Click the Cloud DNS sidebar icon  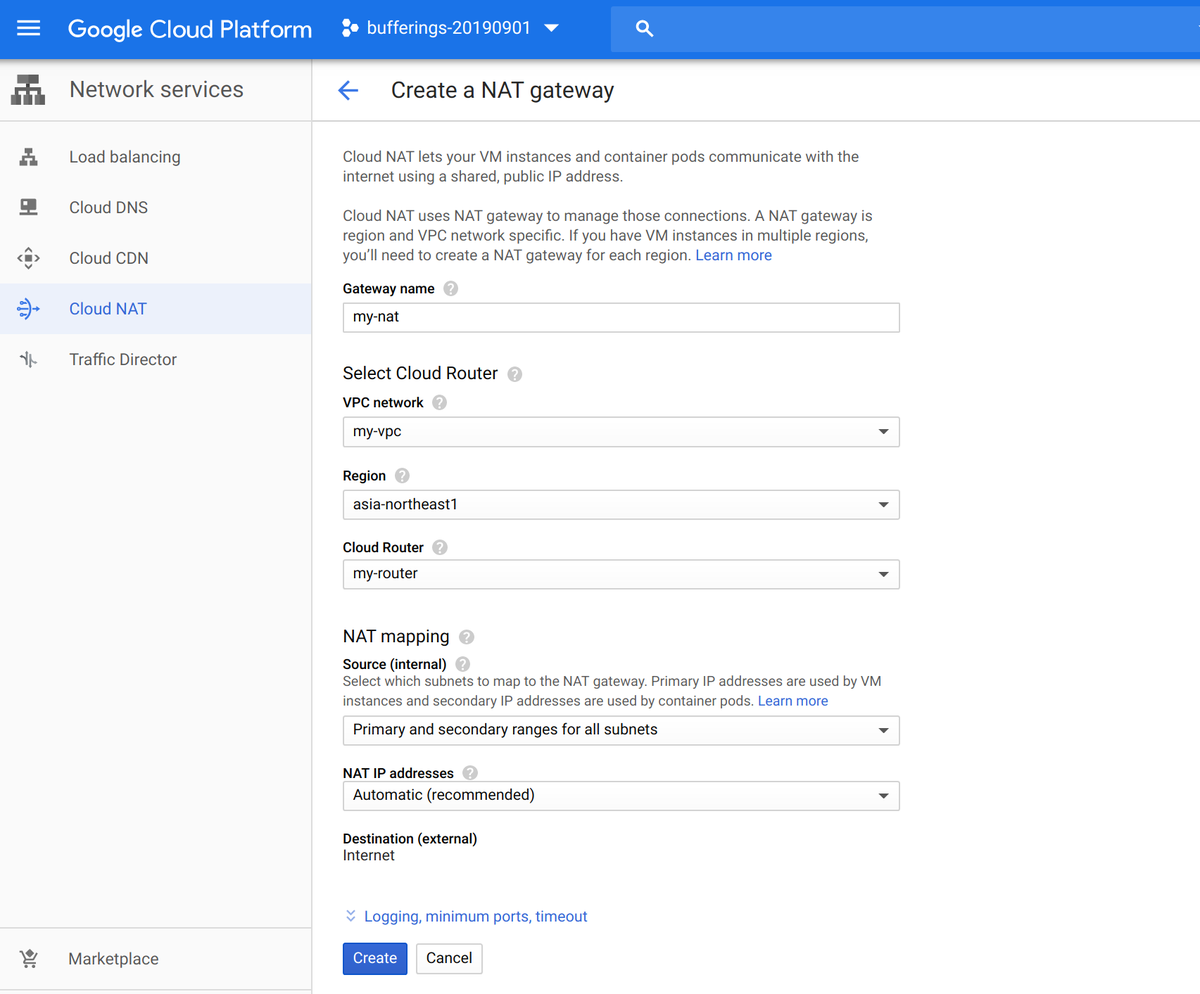tap(28, 207)
